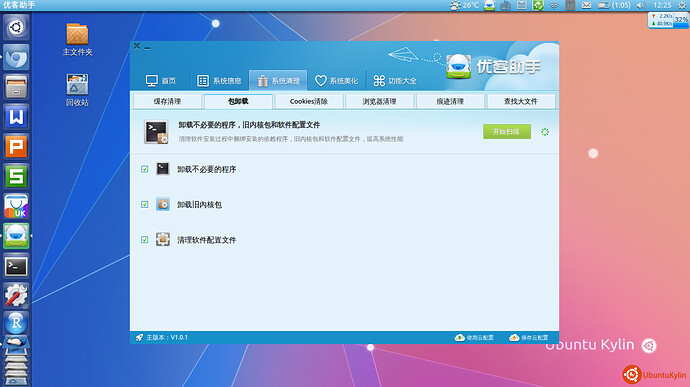
Task: Open the battery indicator menu
Action: click(x=614, y=5)
